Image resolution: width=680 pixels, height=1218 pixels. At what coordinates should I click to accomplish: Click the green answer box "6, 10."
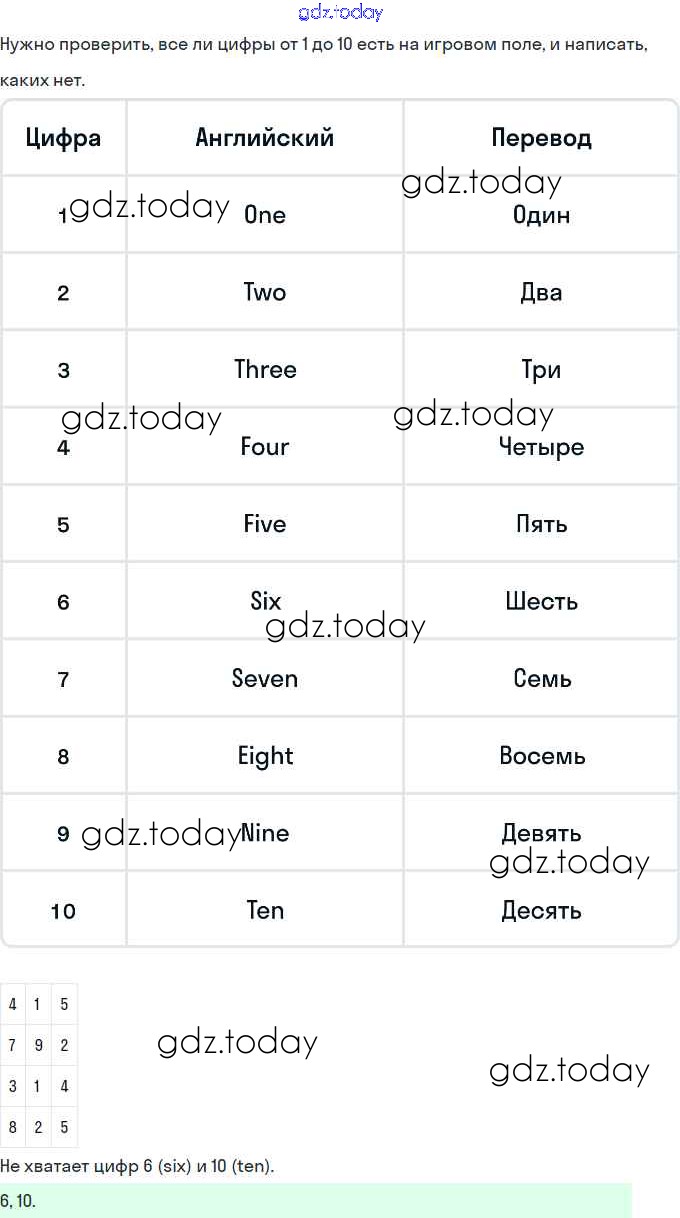315,1200
